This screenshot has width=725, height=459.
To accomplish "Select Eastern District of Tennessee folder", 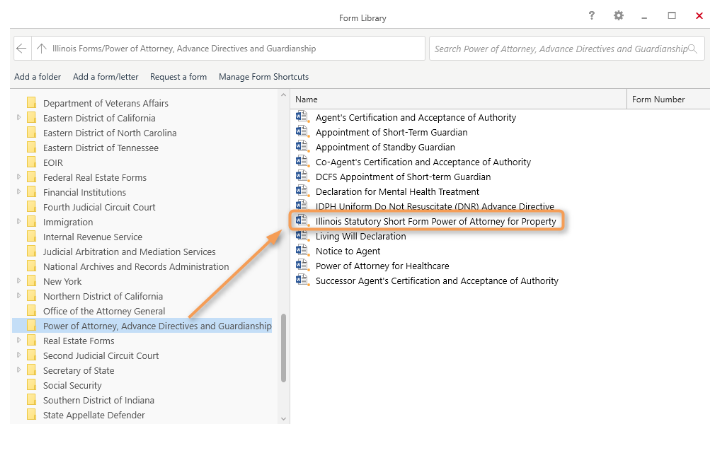I will tap(101, 147).
